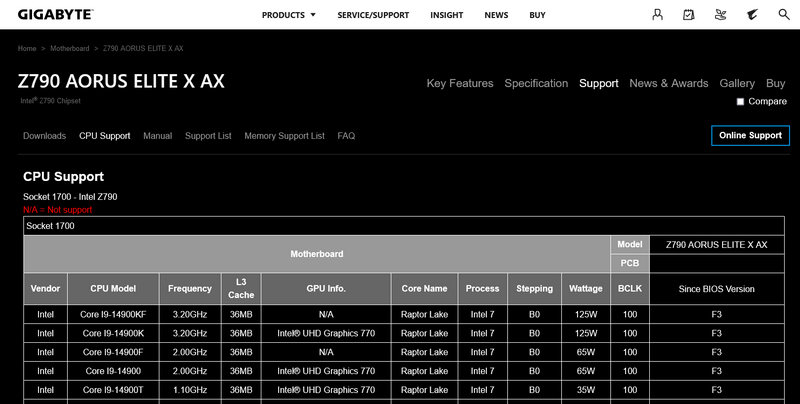Screen dimensions: 800x404
Task: Select the CPU Support sub-tab
Action: pos(105,136)
